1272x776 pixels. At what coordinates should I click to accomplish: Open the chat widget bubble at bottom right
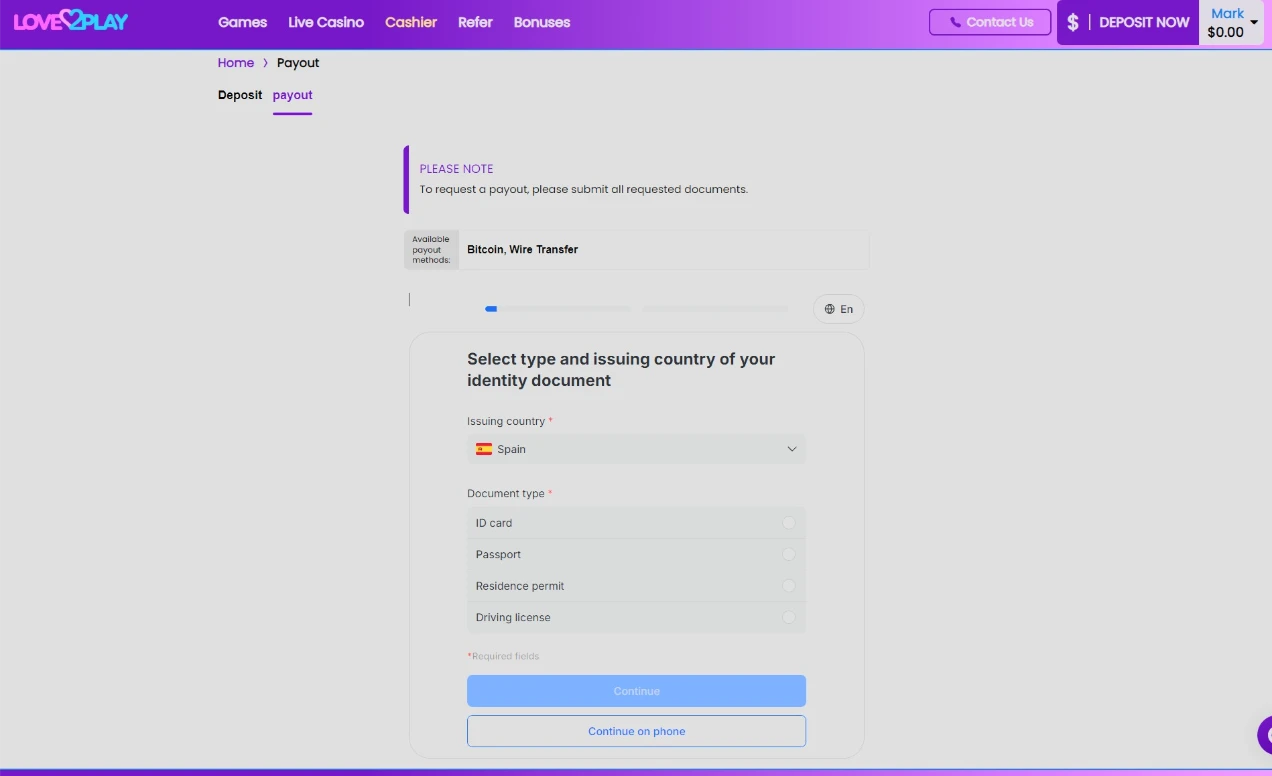tap(1264, 735)
